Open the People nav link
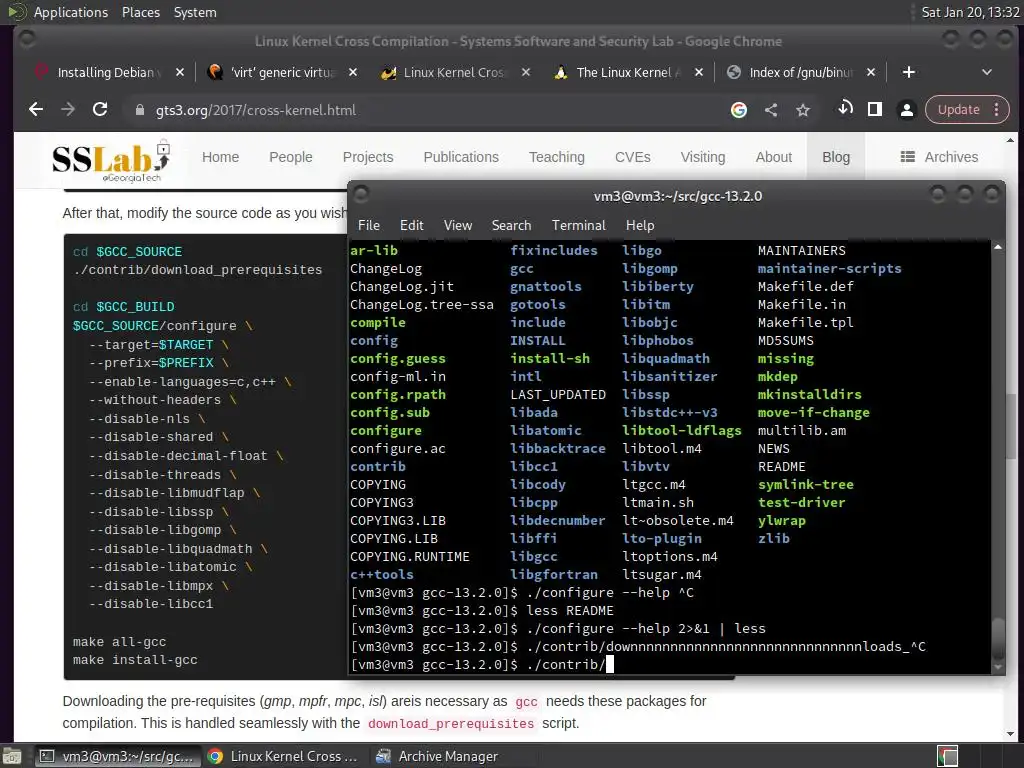The image size is (1024, 768). tap(291, 157)
